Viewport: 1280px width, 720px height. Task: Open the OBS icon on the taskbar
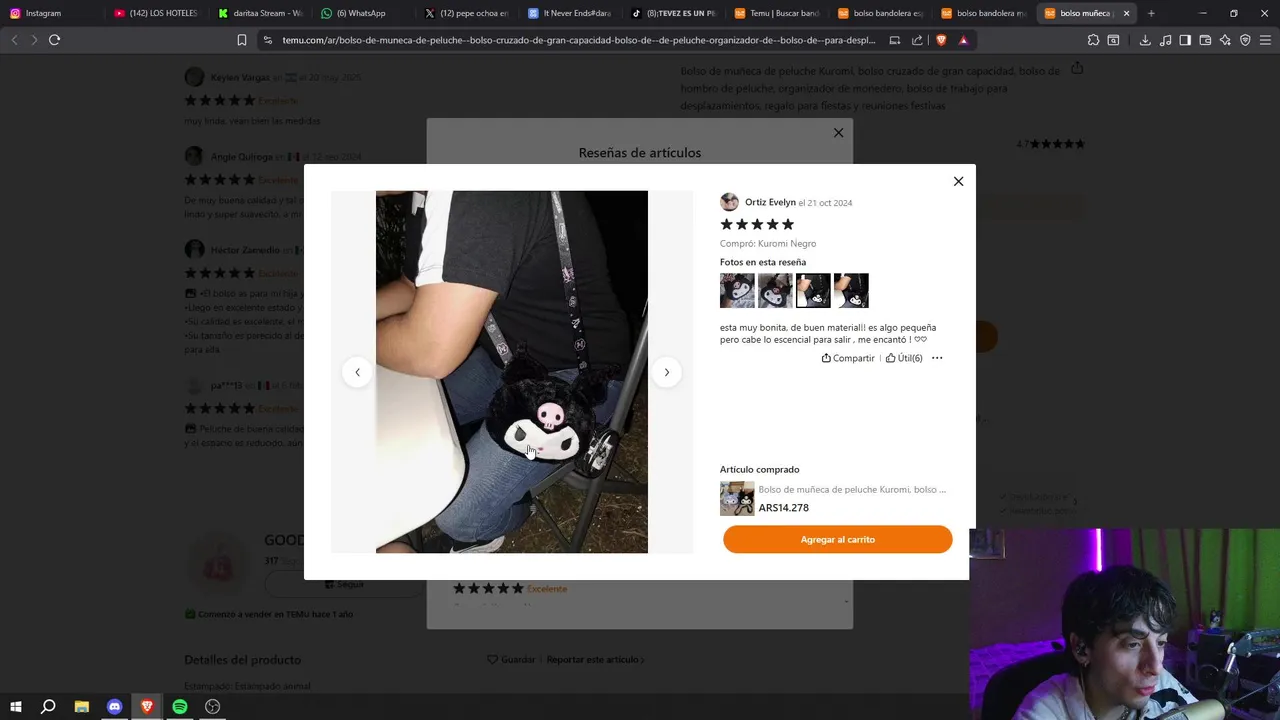pos(212,707)
